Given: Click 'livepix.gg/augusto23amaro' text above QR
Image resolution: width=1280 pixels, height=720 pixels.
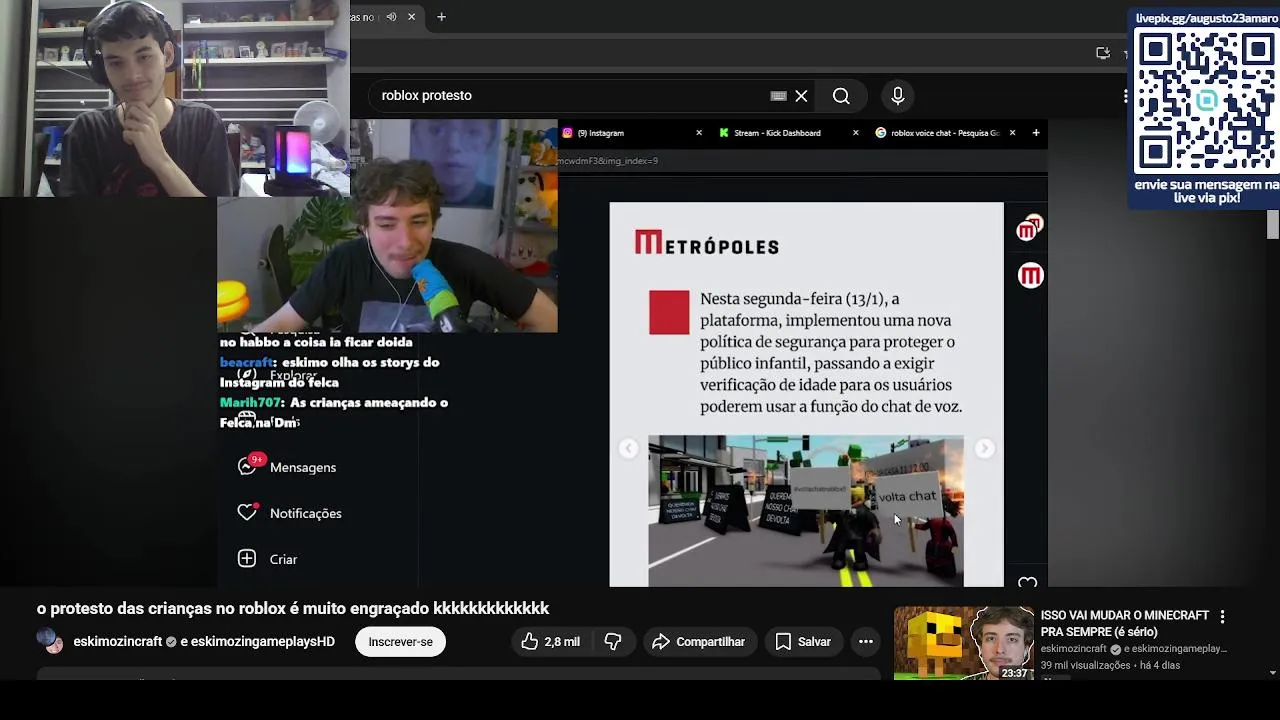Looking at the screenshot, I should (1205, 18).
